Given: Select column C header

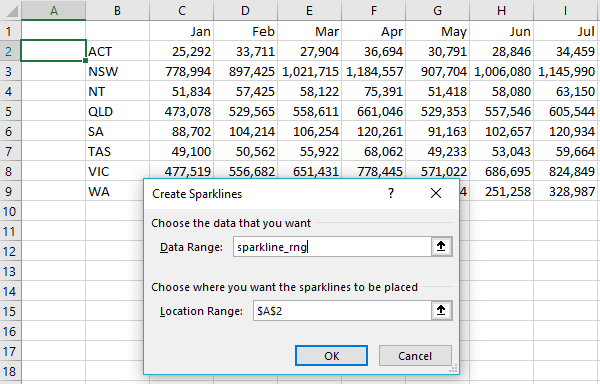Looking at the screenshot, I should (182, 10).
